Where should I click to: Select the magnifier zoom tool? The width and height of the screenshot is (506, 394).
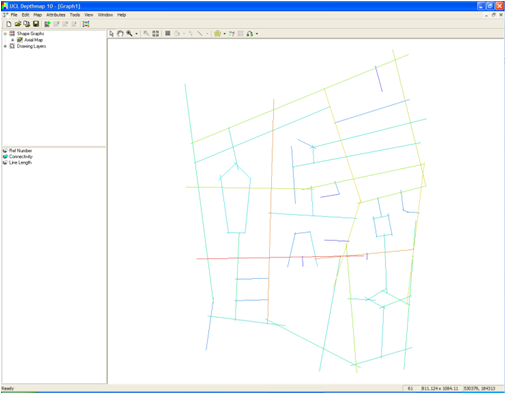coord(129,34)
